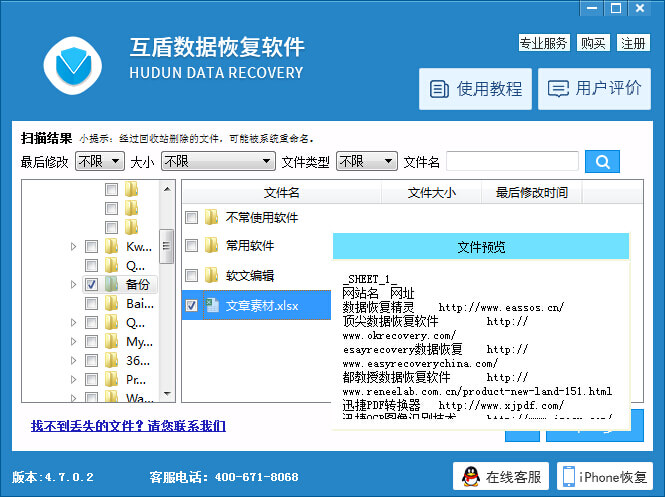
Task: Click the 在线客服 button
Action: (x=500, y=476)
